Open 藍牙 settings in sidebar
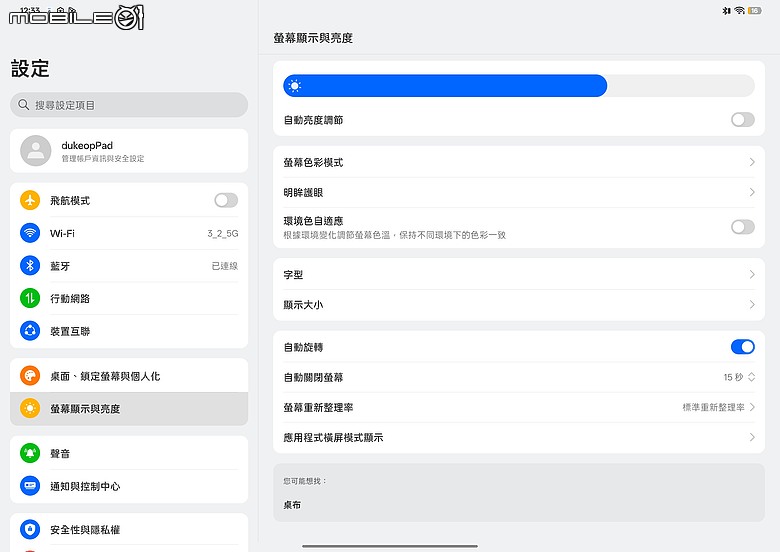780x552 pixels. click(129, 266)
